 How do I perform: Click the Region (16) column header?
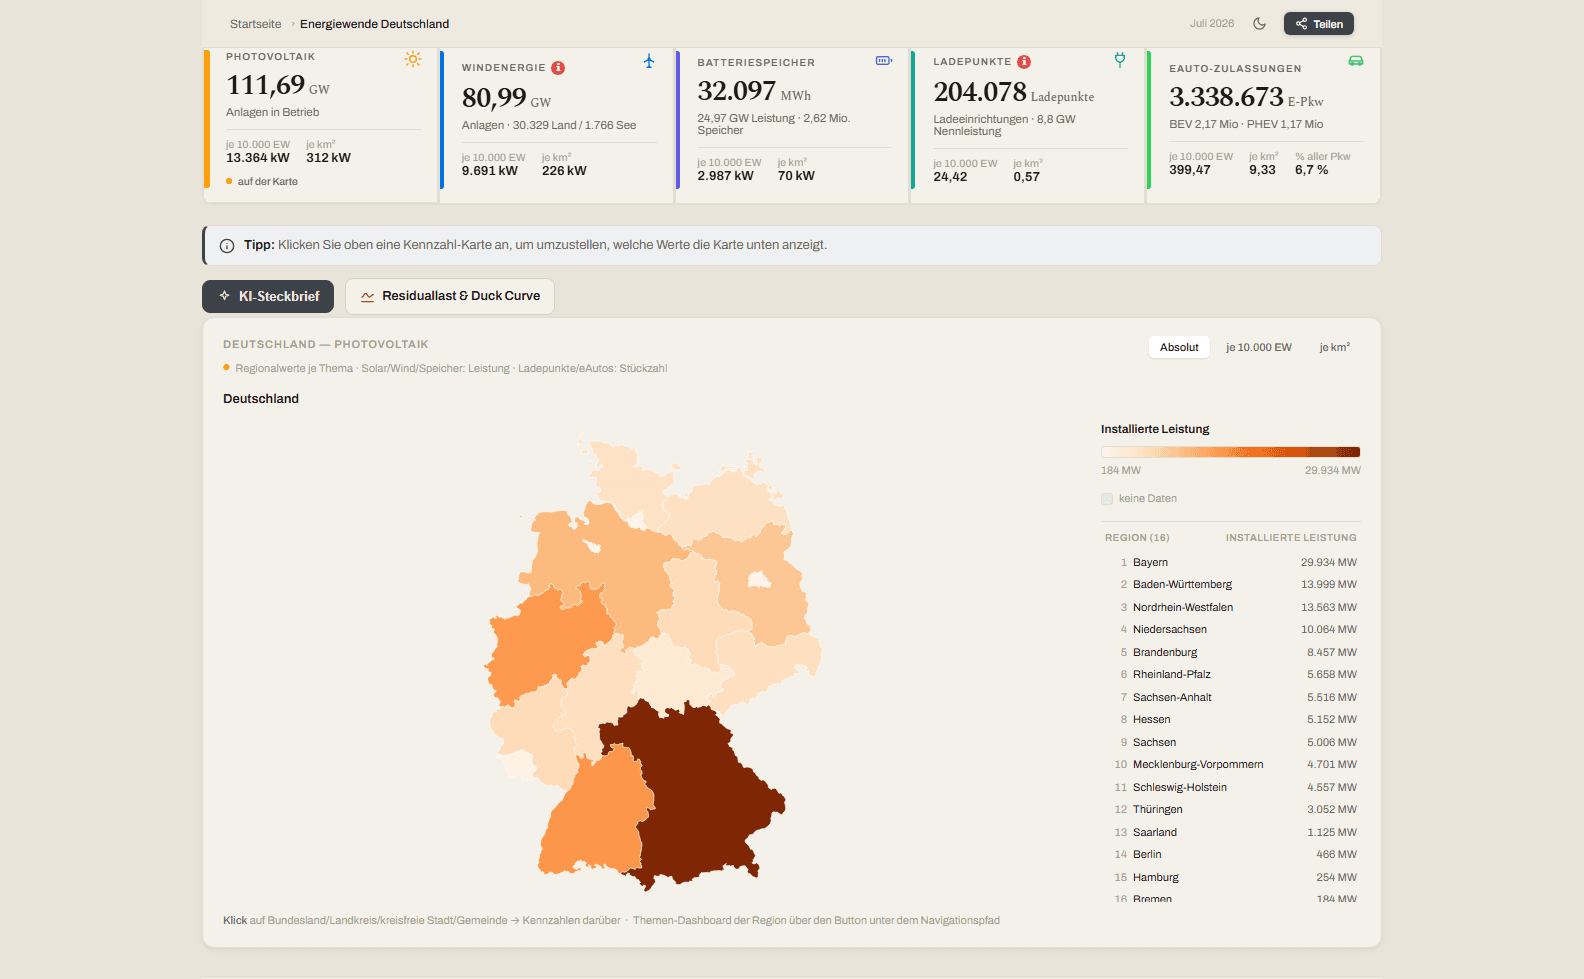(1137, 538)
